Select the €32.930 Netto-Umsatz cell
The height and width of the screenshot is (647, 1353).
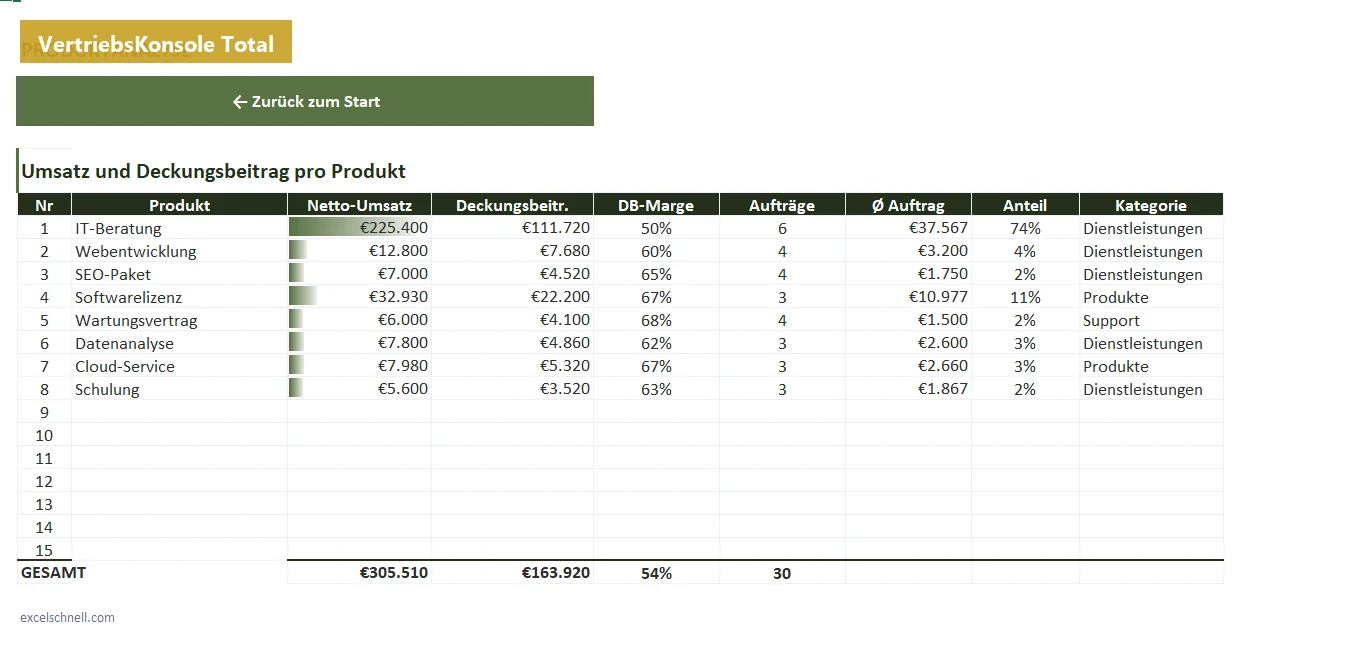(360, 297)
